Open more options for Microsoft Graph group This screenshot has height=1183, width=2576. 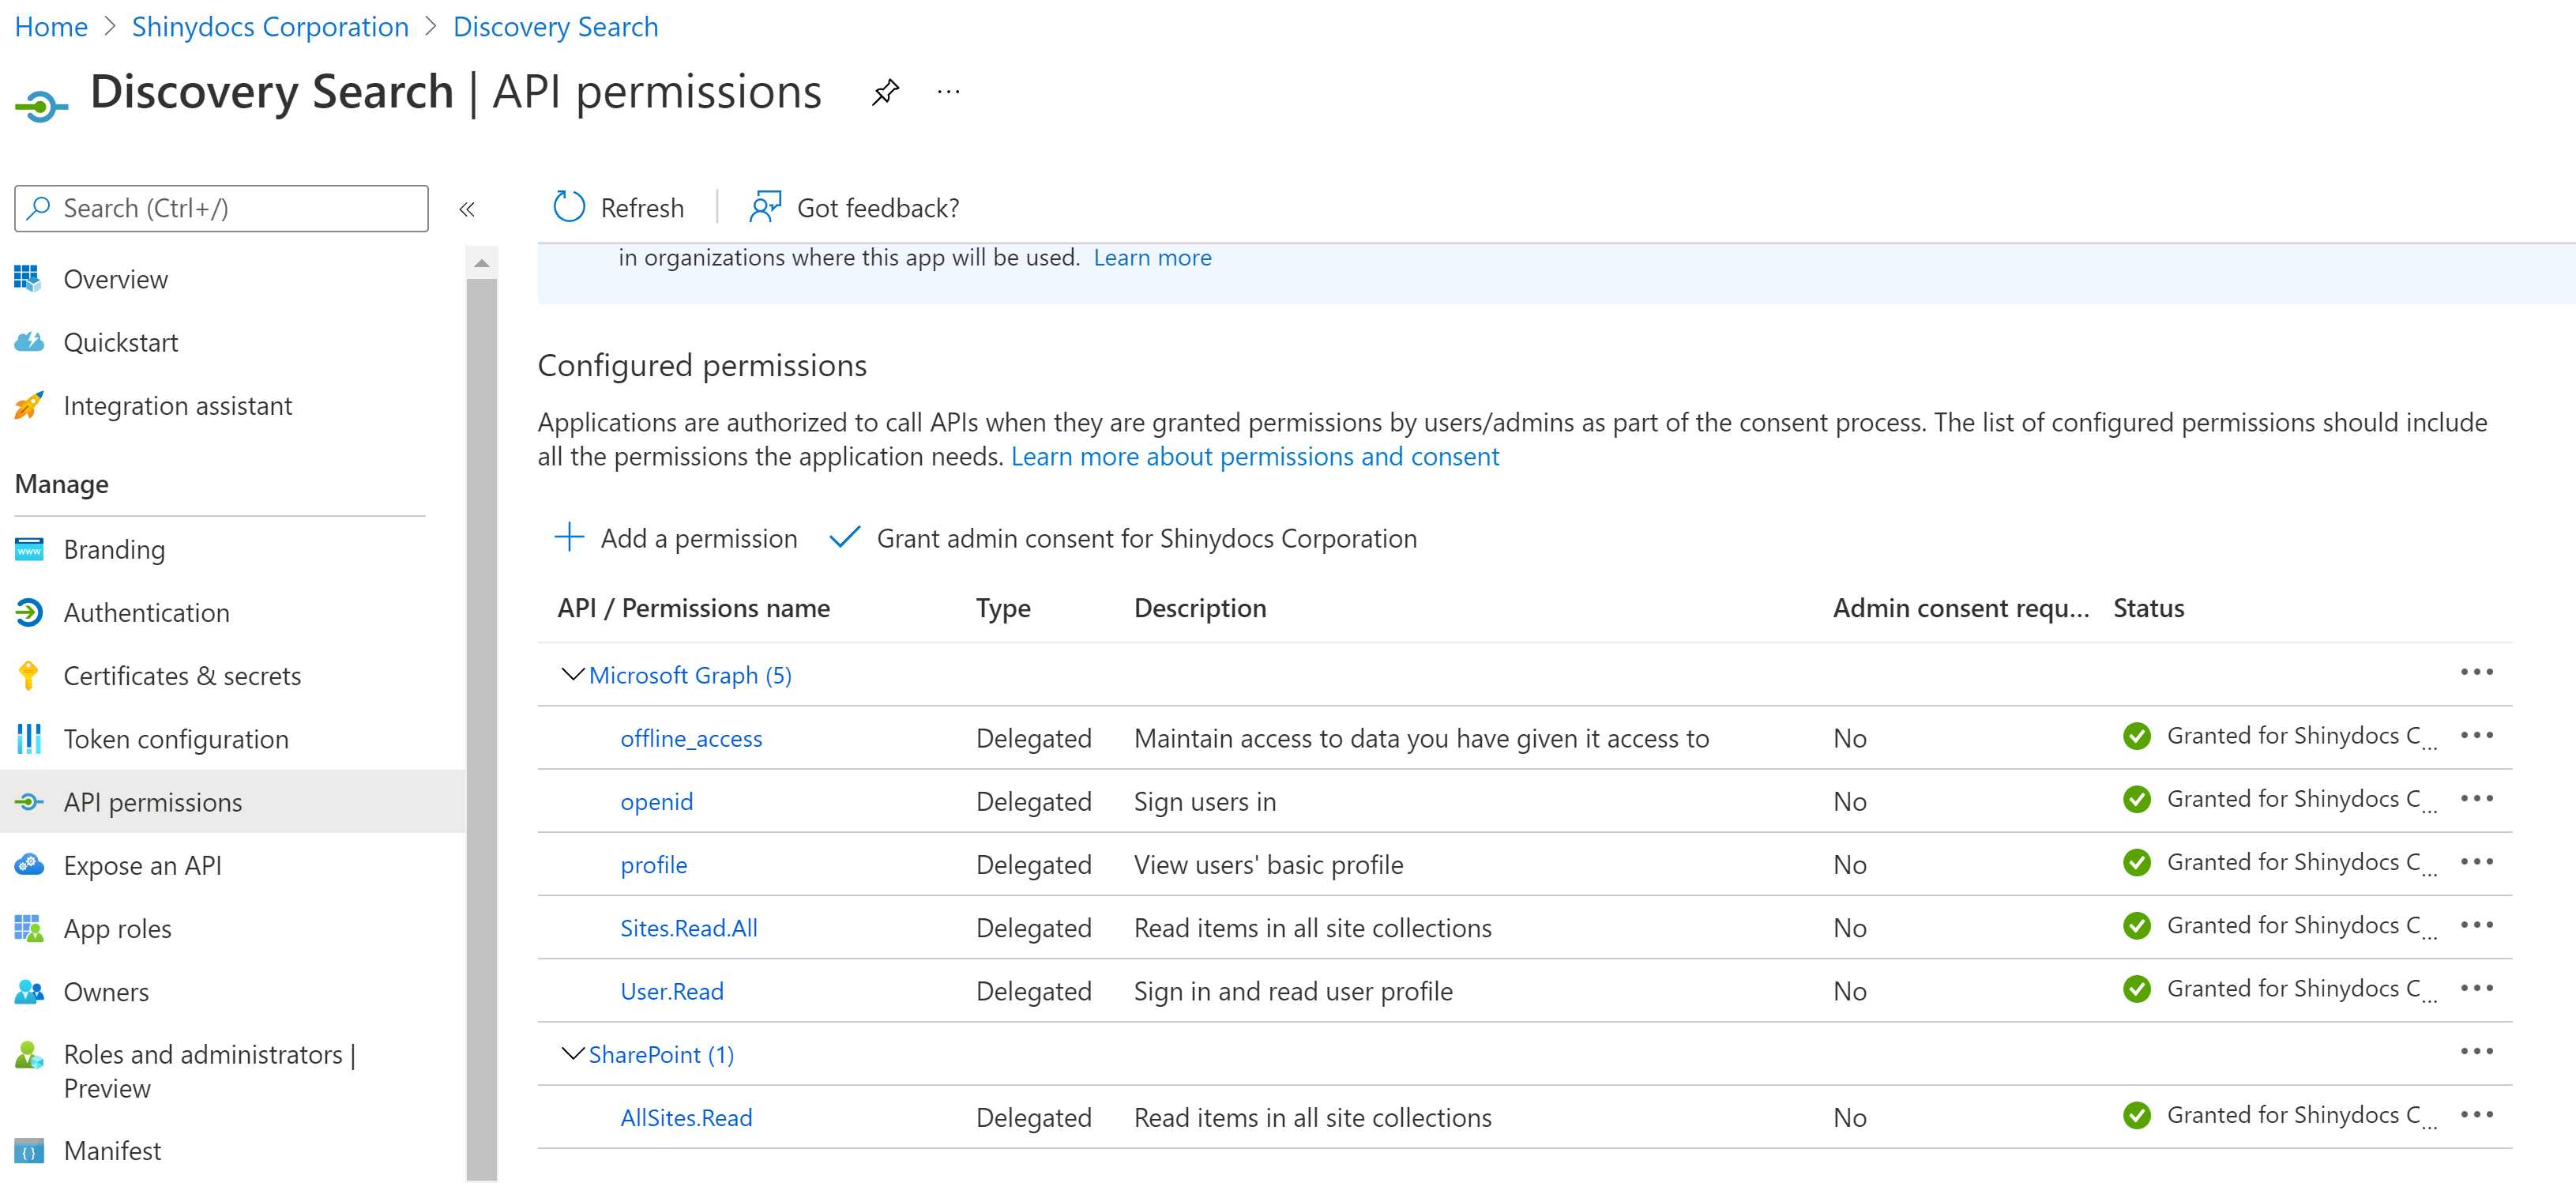2476,672
